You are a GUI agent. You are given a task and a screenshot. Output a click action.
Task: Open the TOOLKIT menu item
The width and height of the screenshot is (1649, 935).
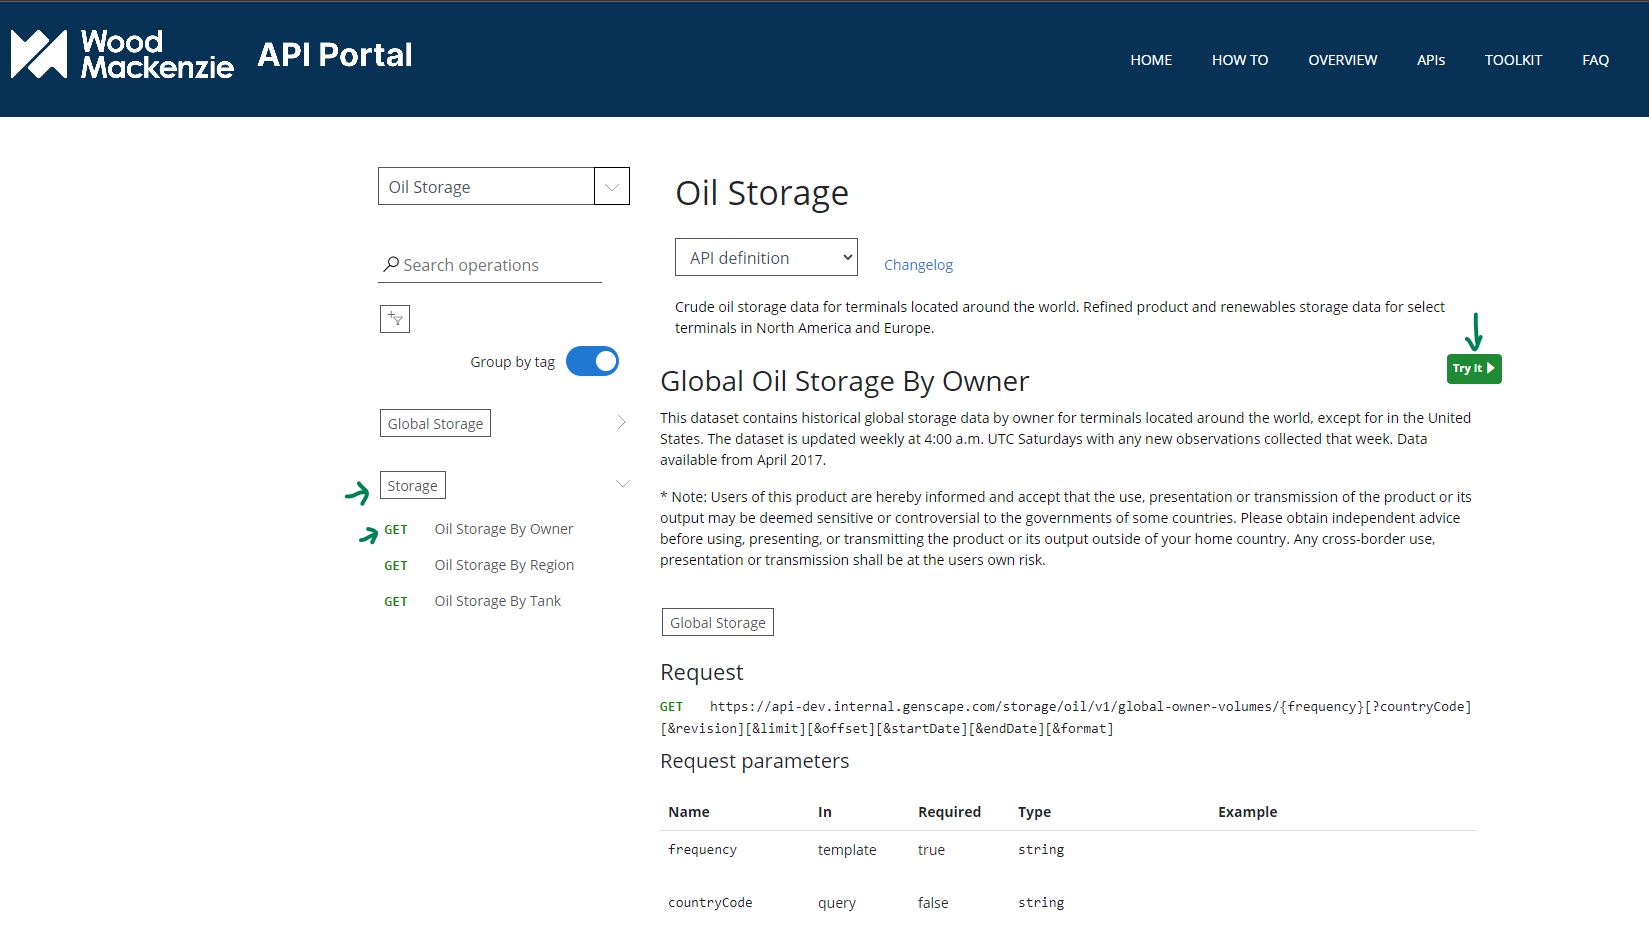click(x=1513, y=60)
